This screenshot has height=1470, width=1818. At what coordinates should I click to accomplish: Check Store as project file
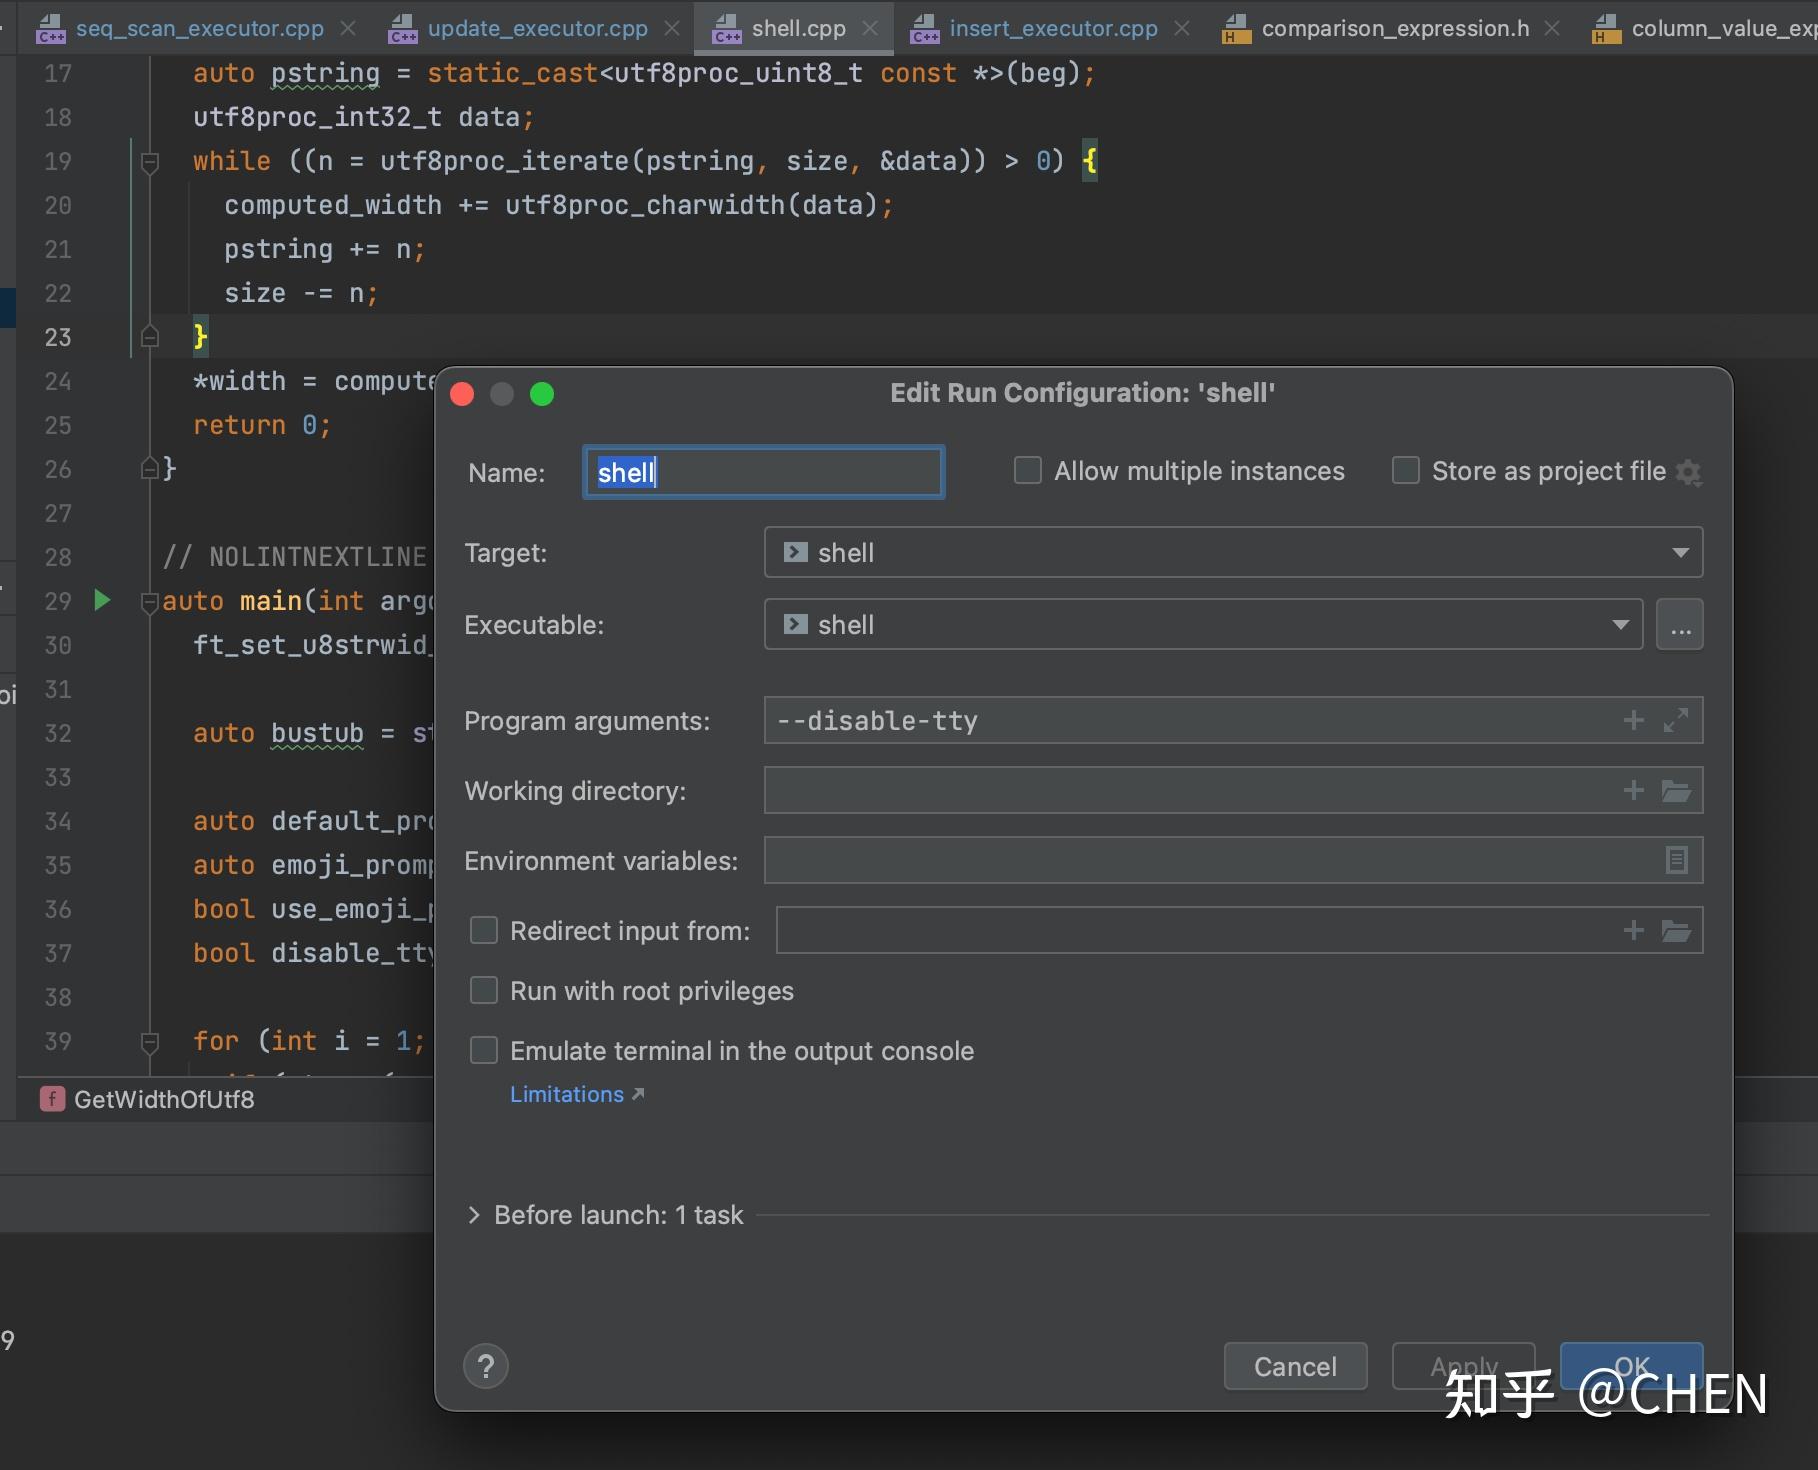pyautogui.click(x=1405, y=470)
